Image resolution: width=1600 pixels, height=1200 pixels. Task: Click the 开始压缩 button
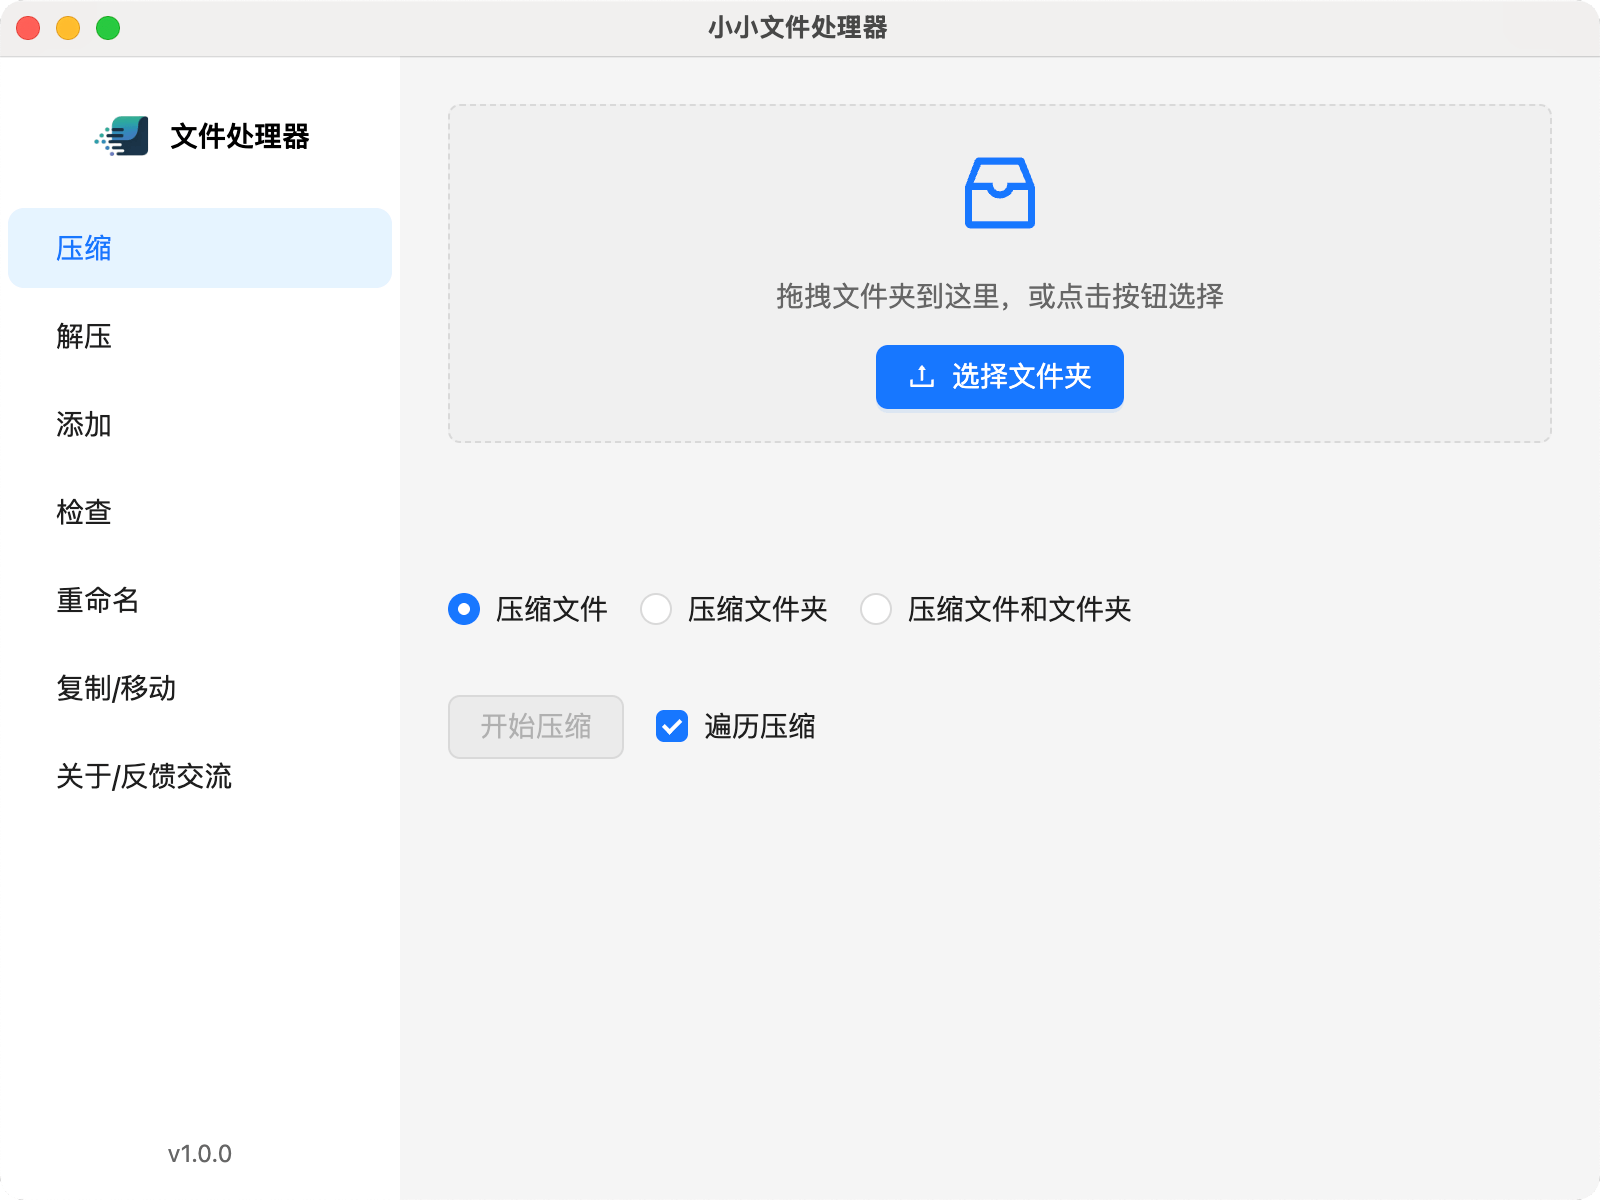tap(536, 727)
